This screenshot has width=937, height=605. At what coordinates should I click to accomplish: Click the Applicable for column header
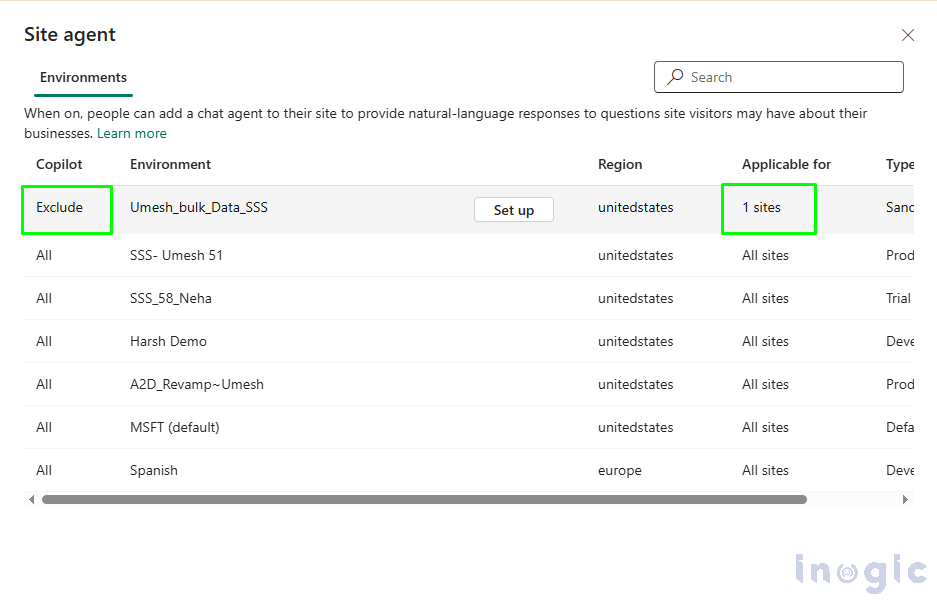(786, 164)
